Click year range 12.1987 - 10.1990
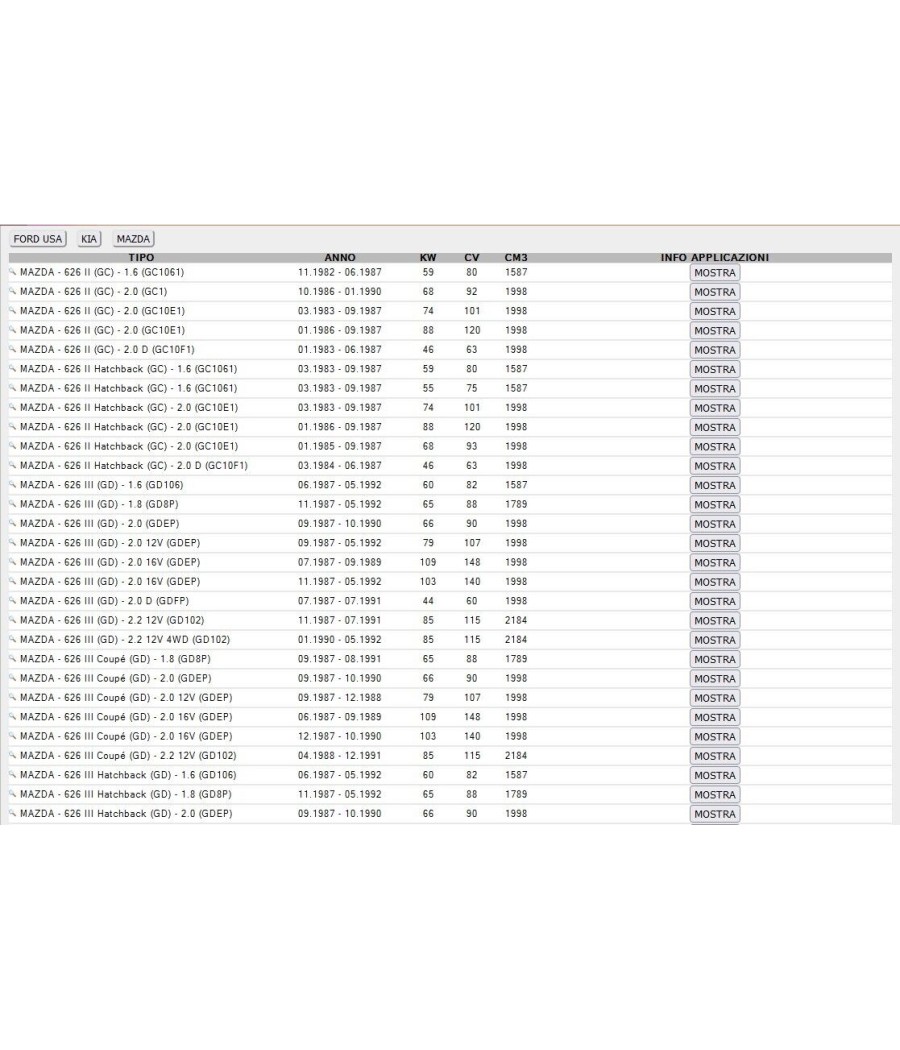 coord(340,736)
